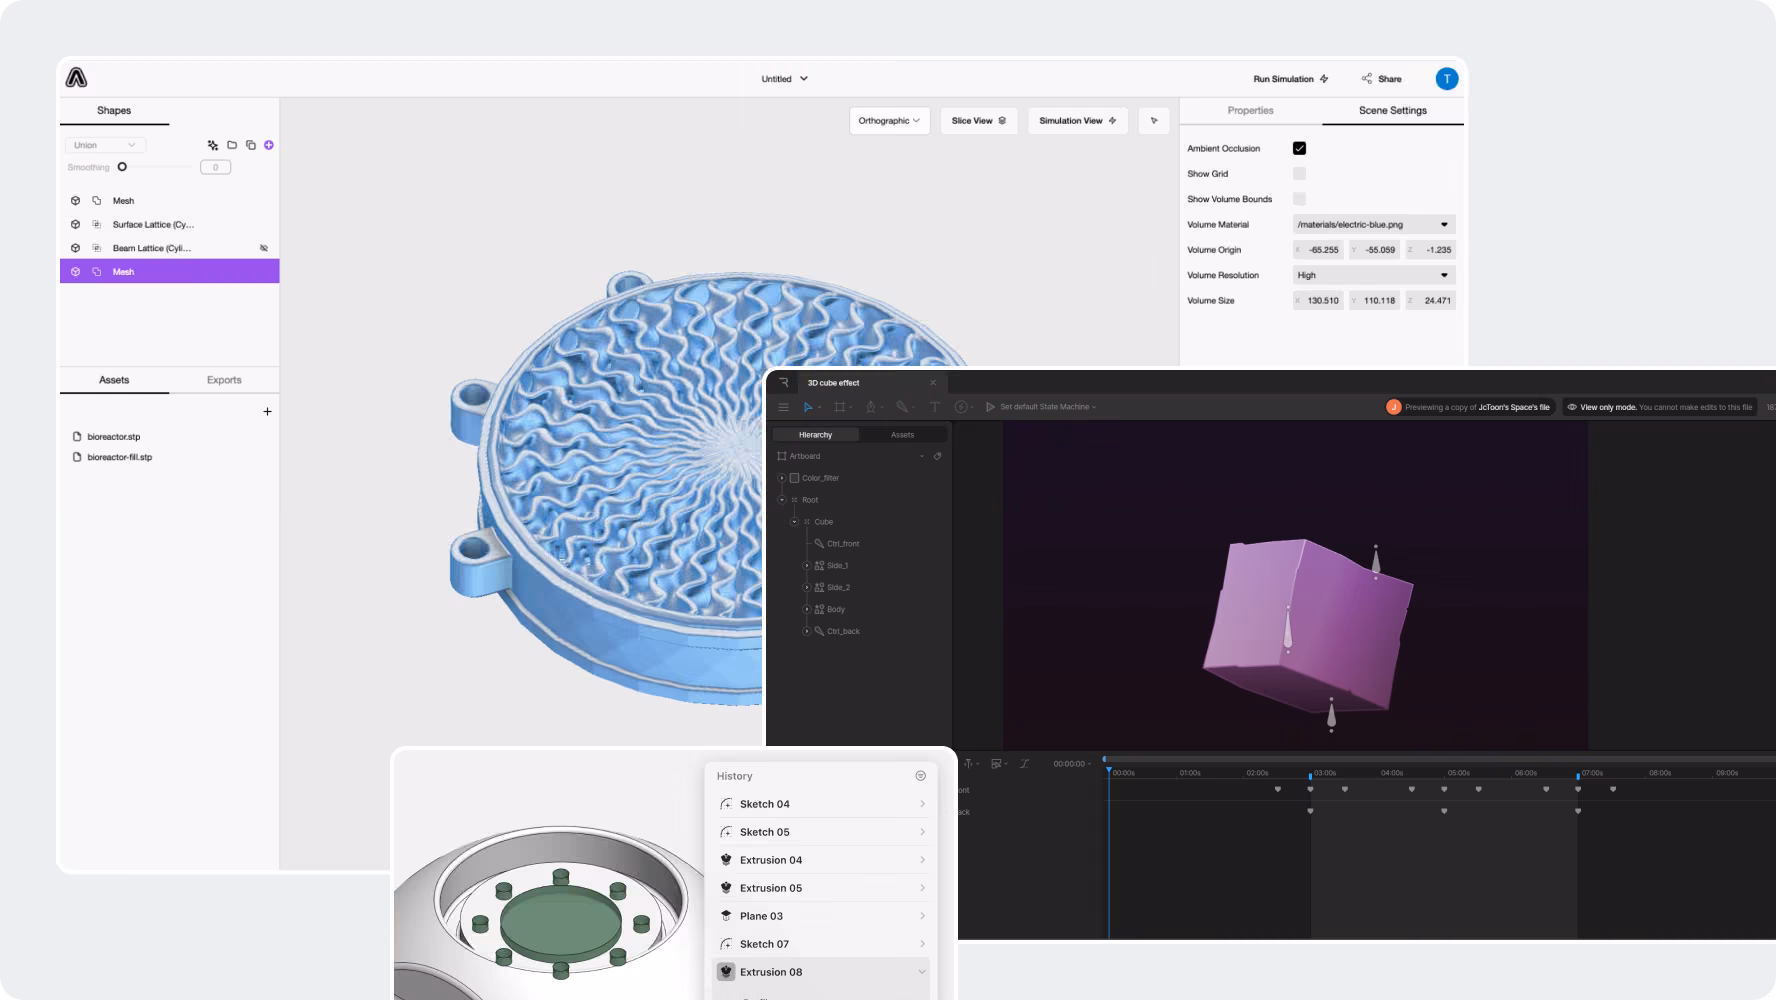Select the blue arrow select tool in the dark editor
Screen dimensions: 1776x1000
pos(808,407)
